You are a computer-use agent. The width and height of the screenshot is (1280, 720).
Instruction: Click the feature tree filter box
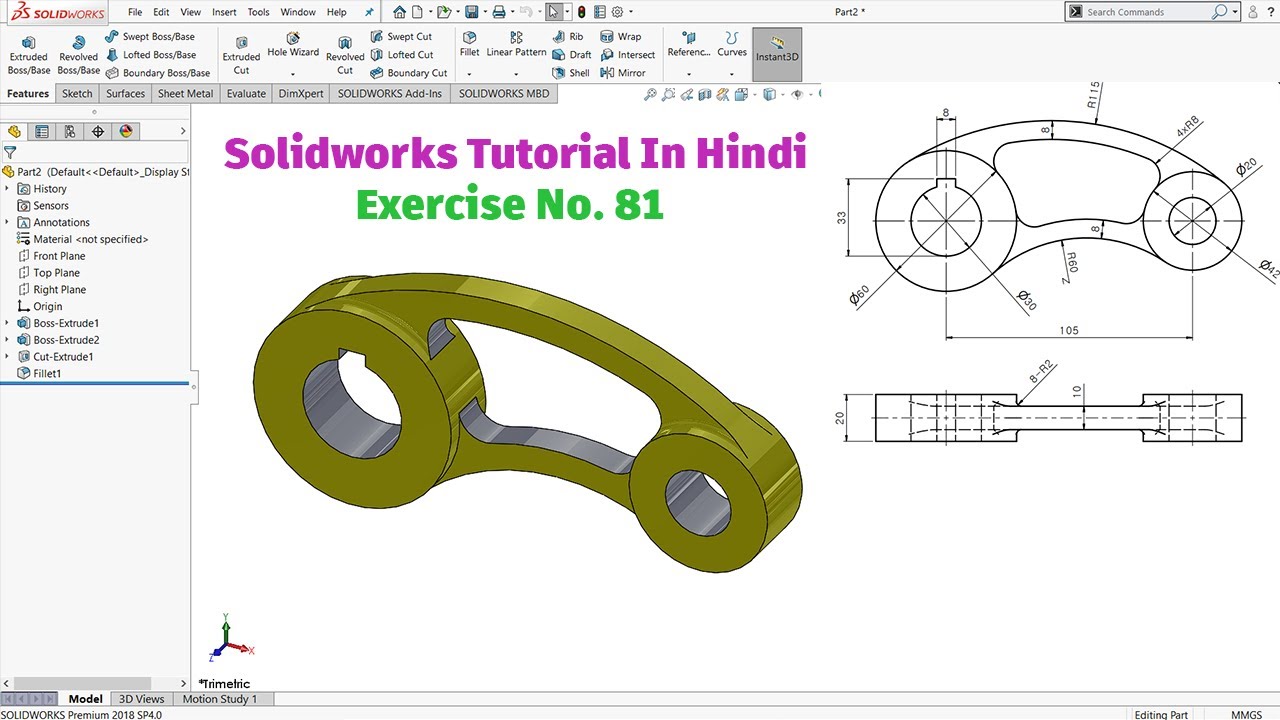point(95,153)
